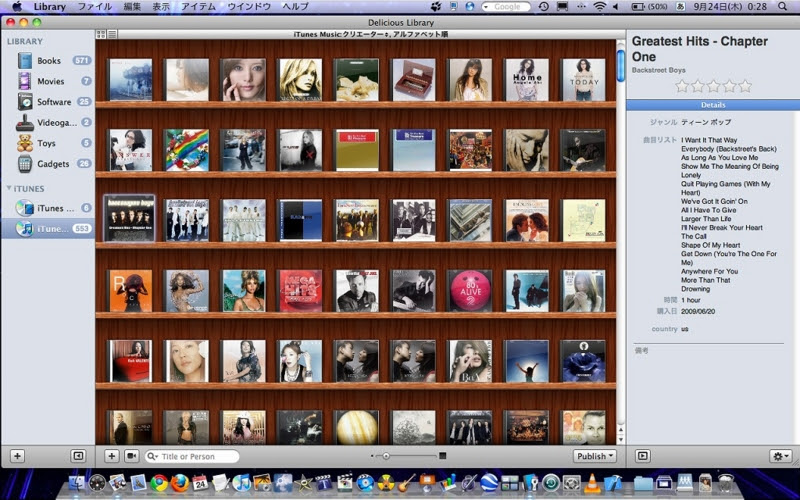Set cover size to largest via big square
The width and height of the screenshot is (800, 500).
click(x=442, y=456)
